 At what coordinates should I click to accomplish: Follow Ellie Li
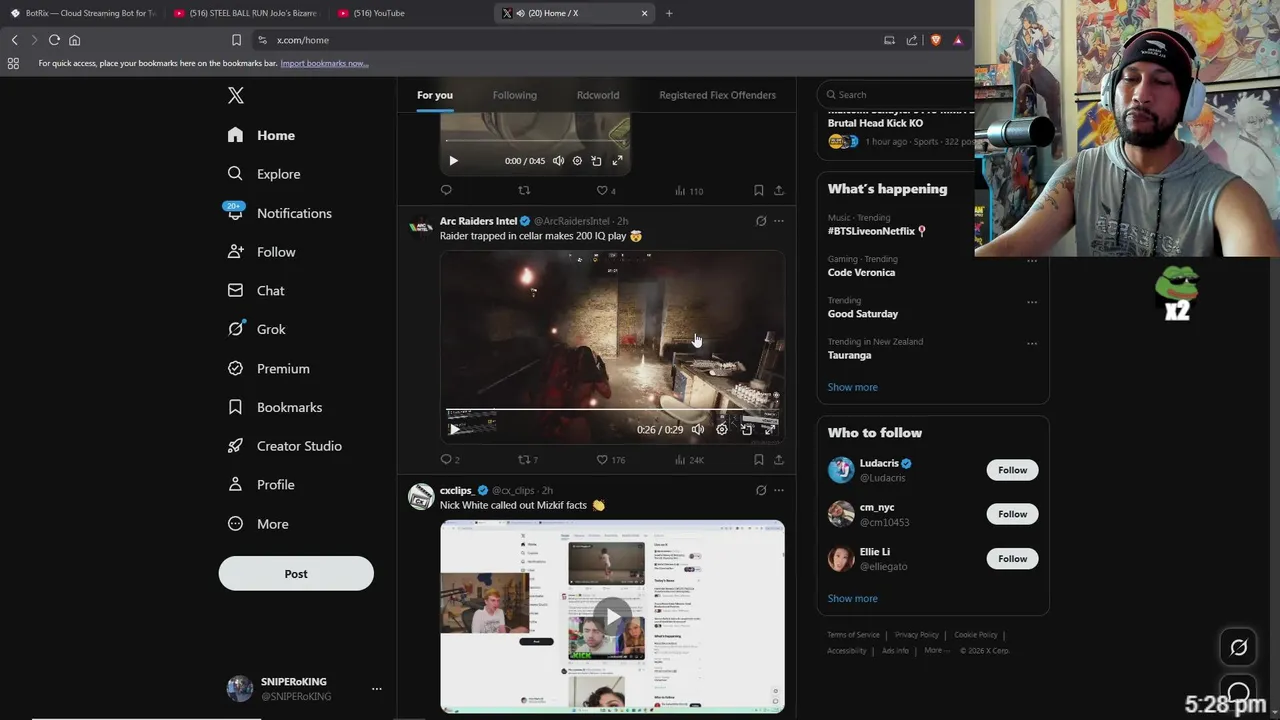(1012, 559)
